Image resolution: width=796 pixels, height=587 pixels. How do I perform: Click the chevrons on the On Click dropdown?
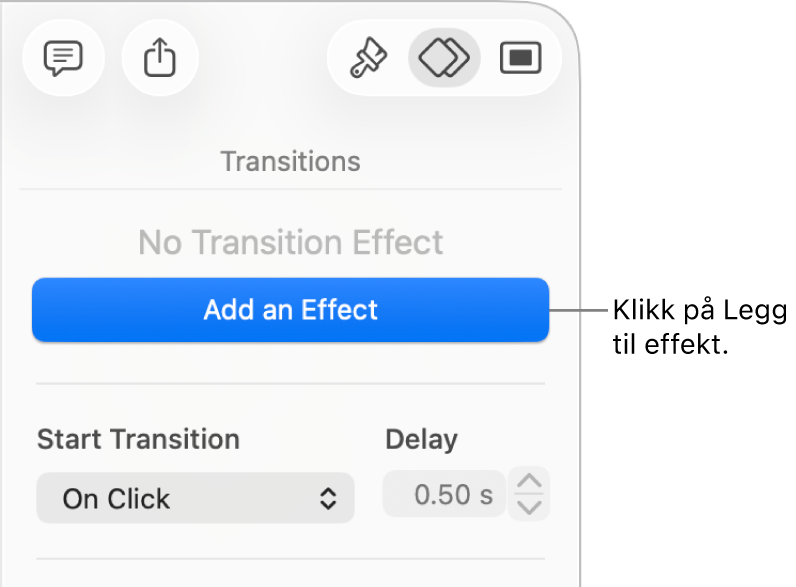[x=328, y=498]
